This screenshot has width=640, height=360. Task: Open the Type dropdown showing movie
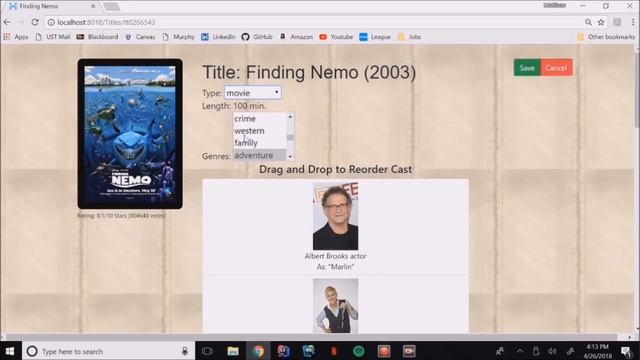coord(253,93)
